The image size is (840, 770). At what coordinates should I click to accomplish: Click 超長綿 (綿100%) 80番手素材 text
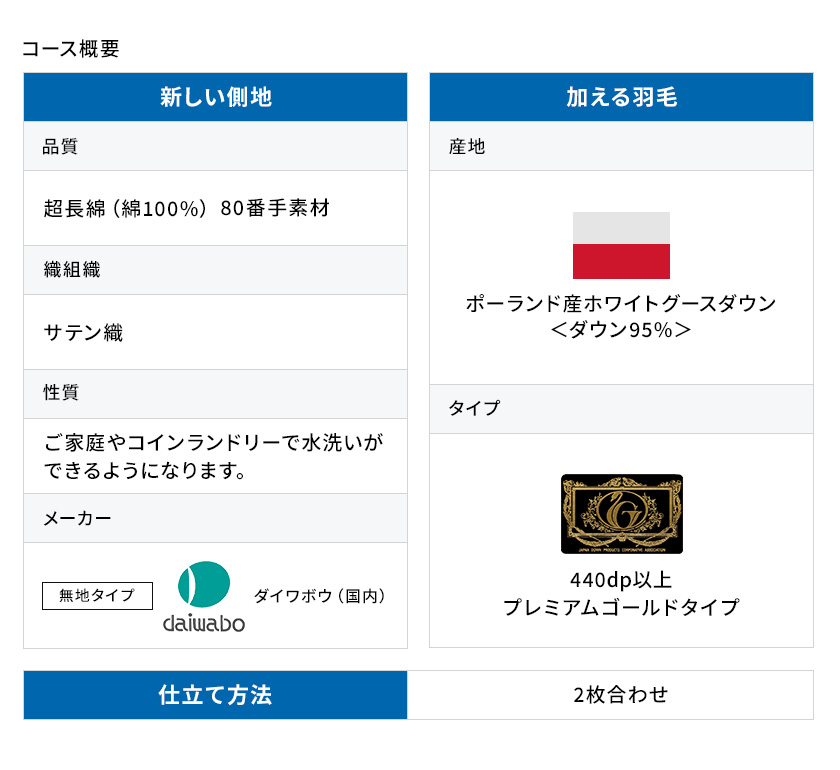click(x=186, y=208)
